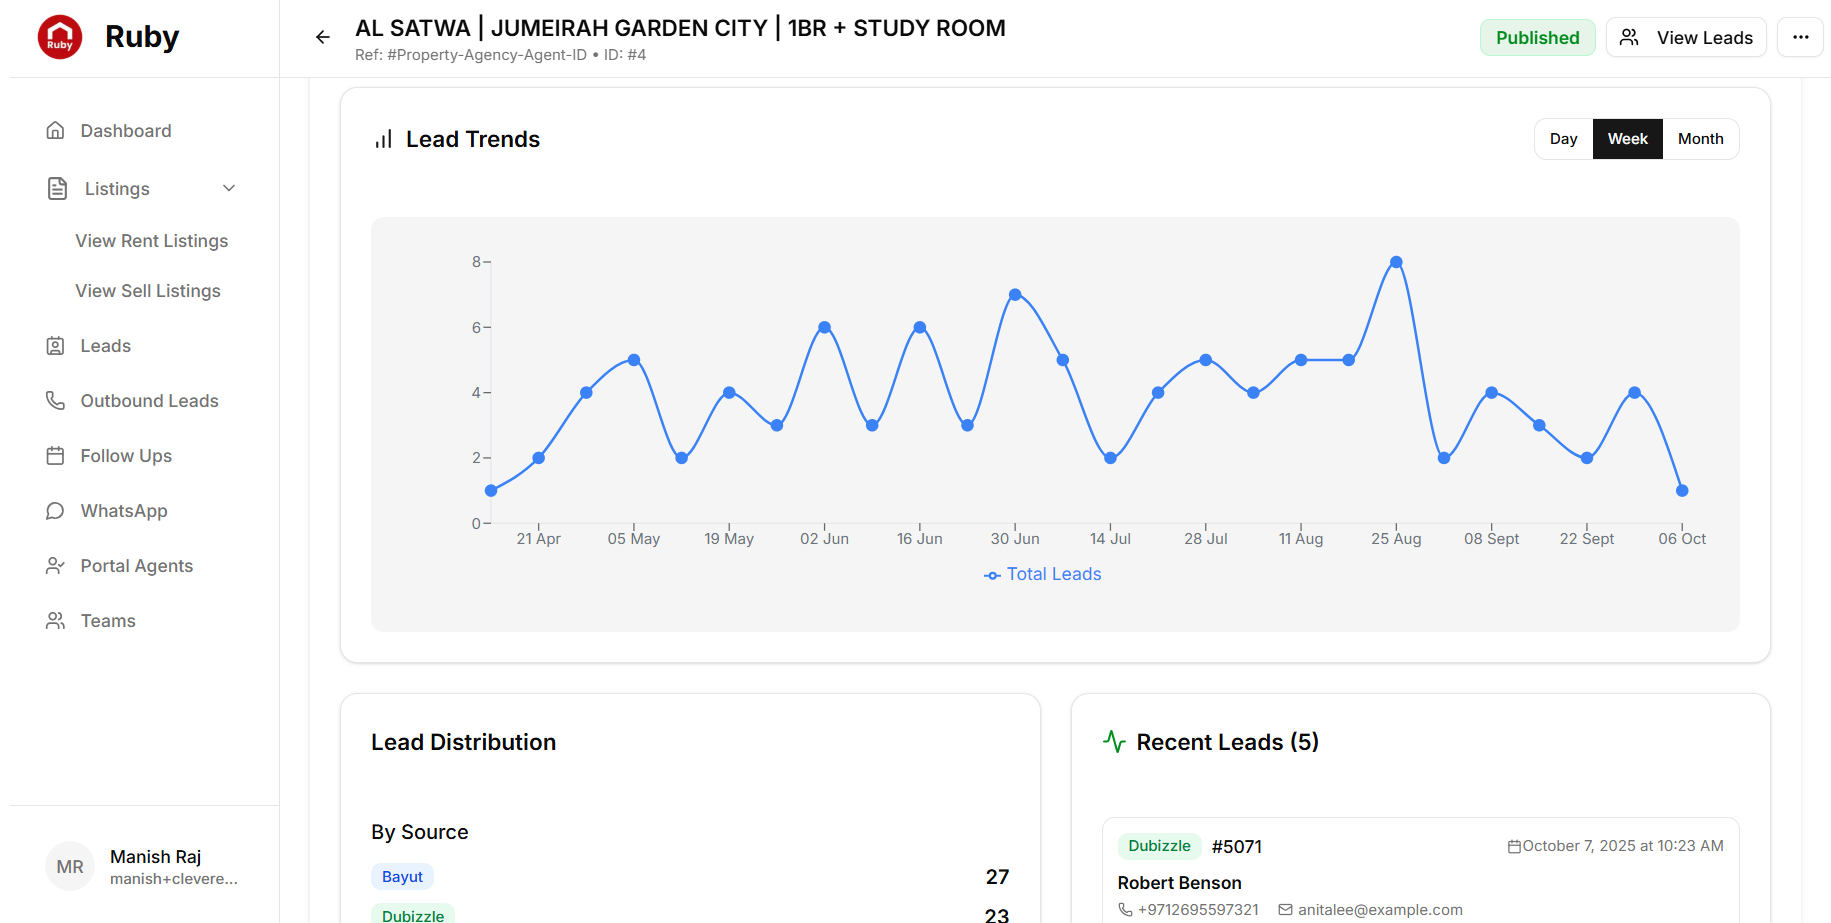Image resolution: width=1831 pixels, height=923 pixels.
Task: Click the Follow Ups calendar icon
Action: tap(56, 455)
